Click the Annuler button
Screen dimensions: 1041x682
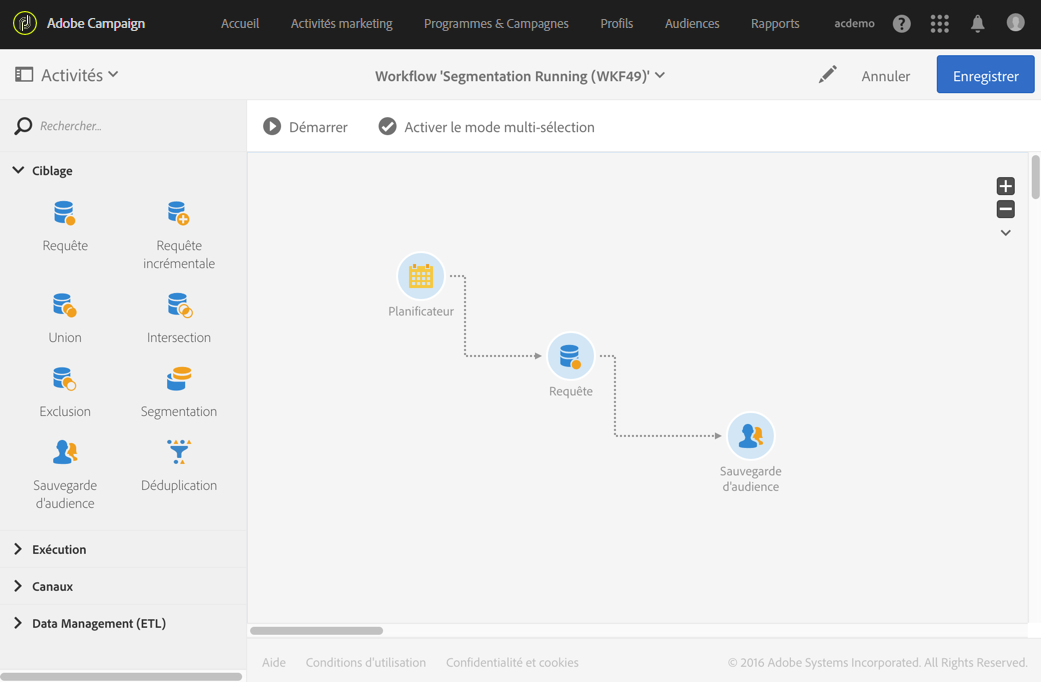[885, 75]
